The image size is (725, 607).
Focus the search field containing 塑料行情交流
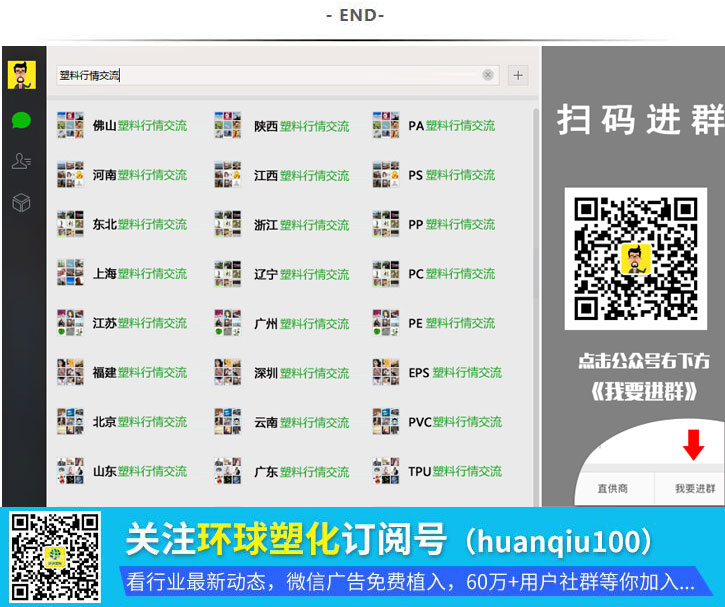278,75
